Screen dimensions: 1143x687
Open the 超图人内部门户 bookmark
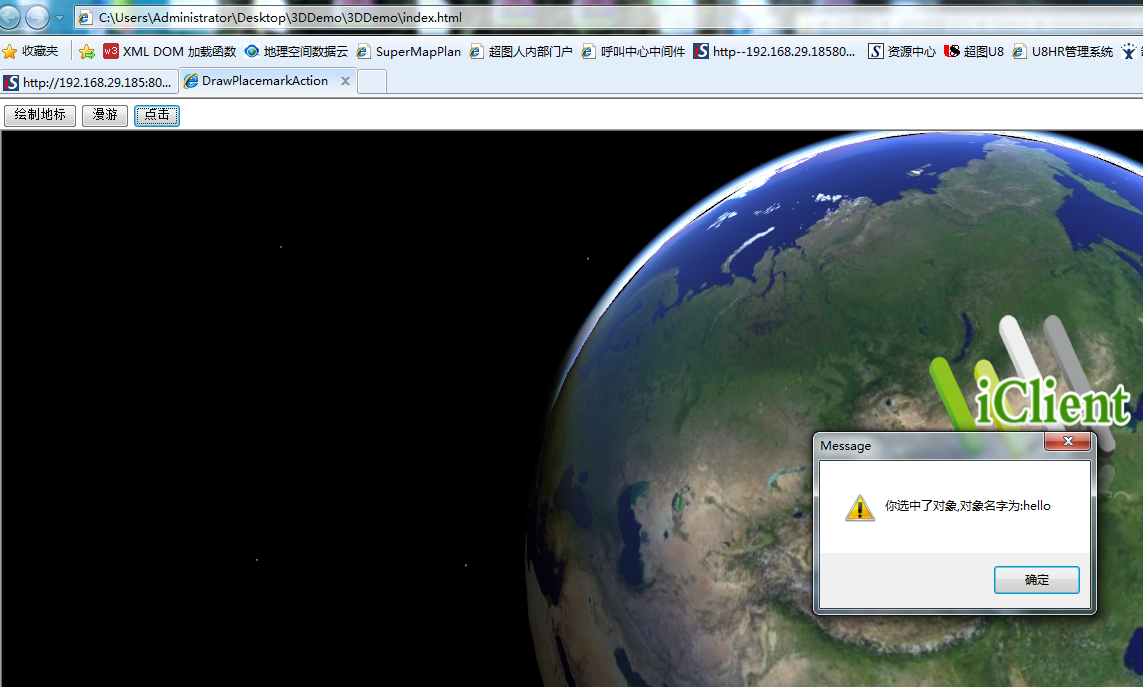pos(521,51)
